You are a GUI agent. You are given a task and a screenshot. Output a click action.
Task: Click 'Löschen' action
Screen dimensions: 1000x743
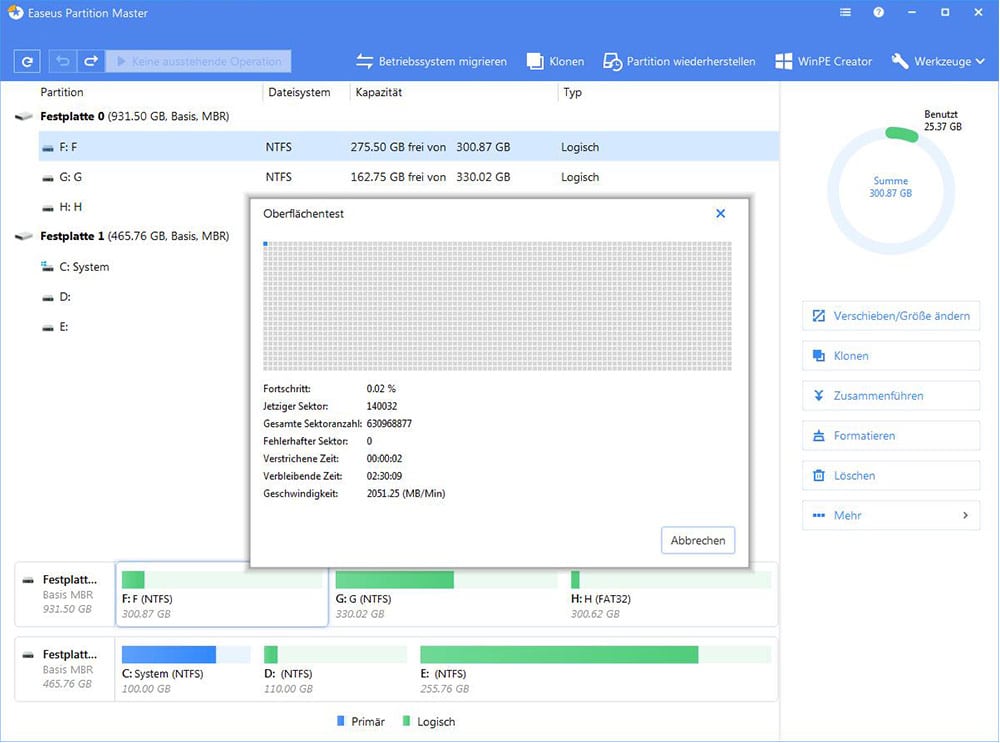tap(891, 475)
